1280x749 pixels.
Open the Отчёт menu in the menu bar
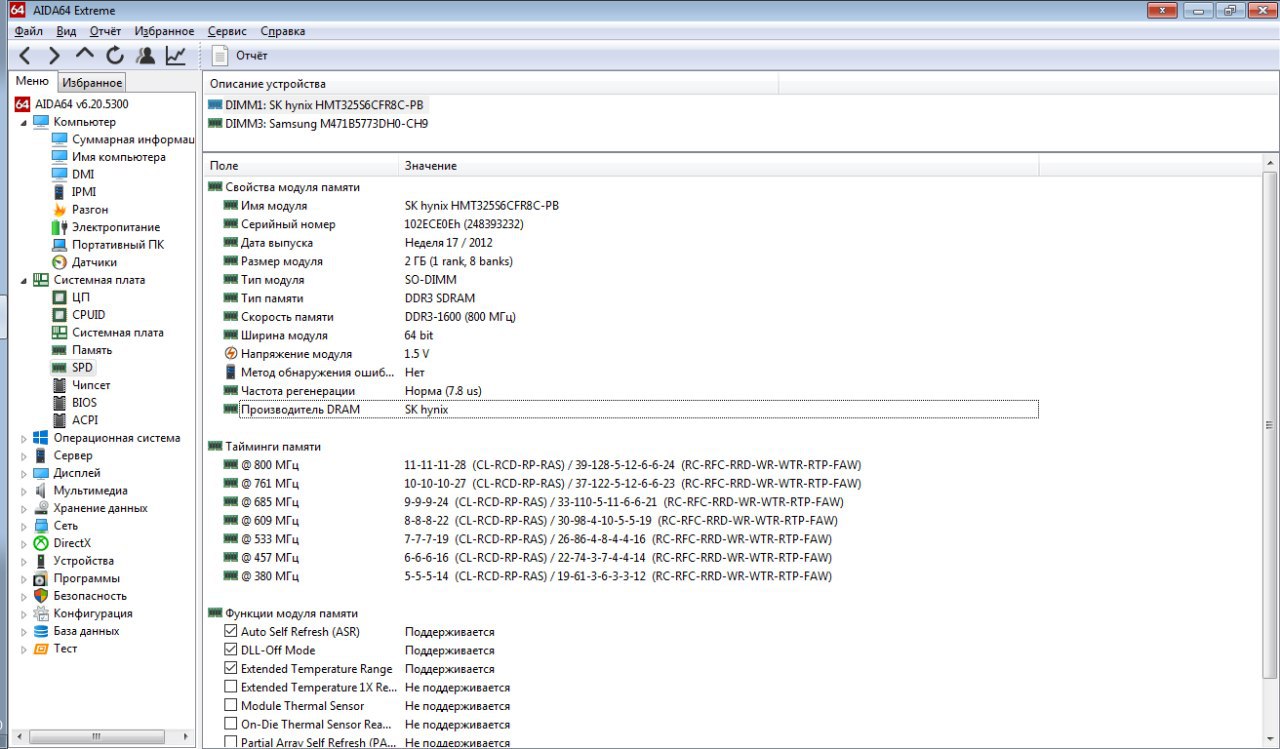click(x=105, y=31)
